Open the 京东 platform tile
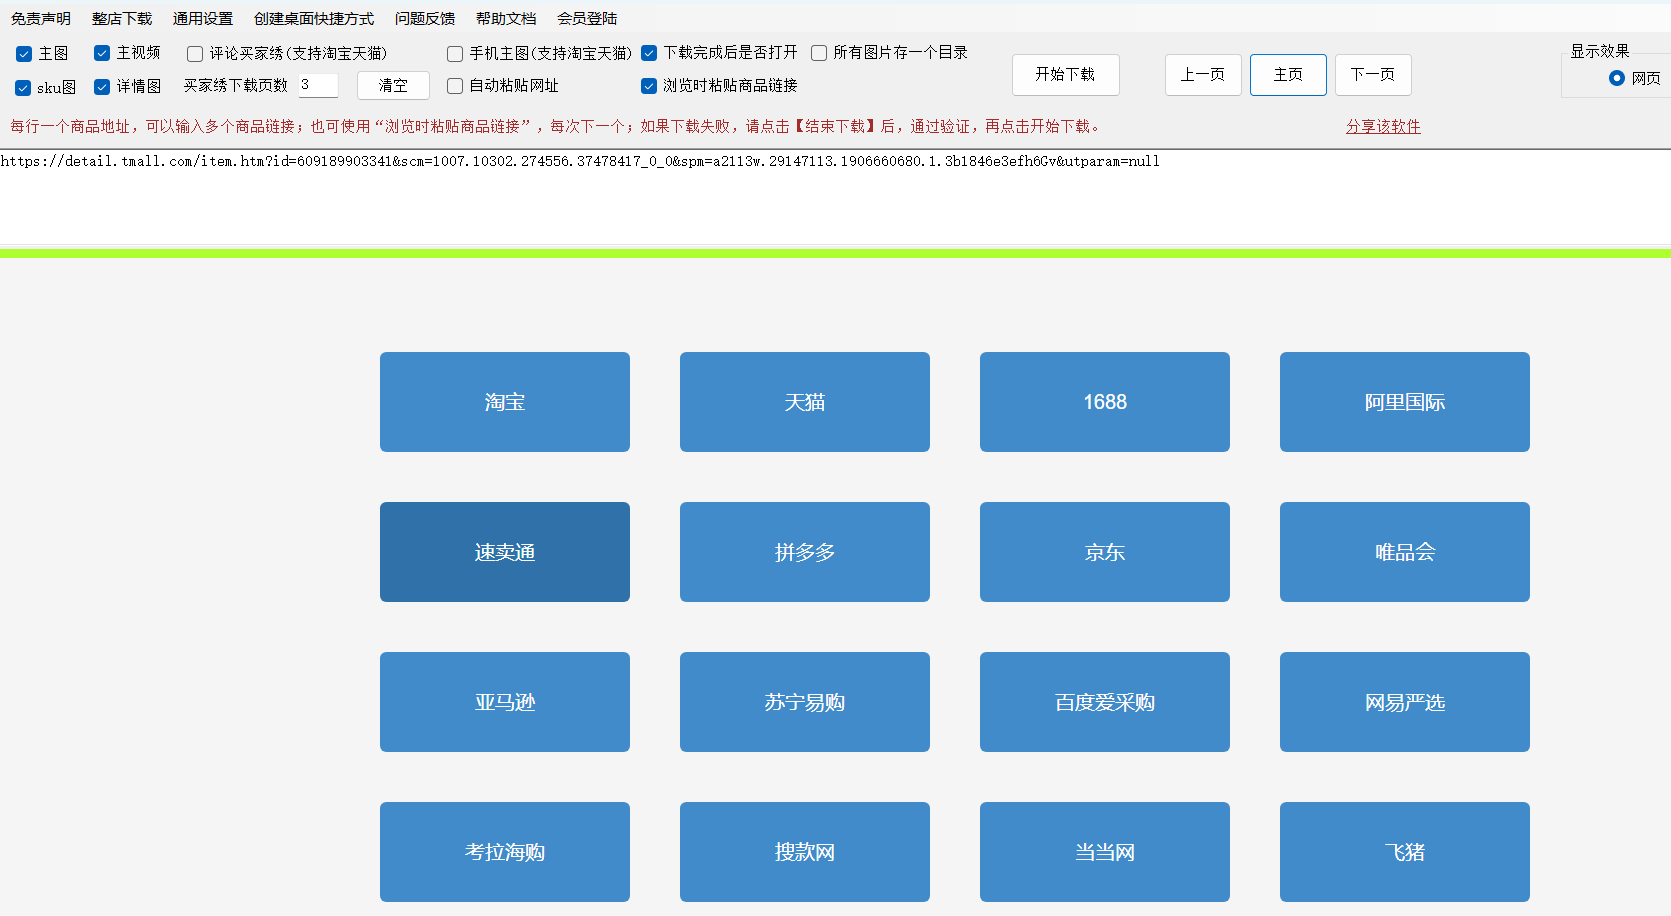 [1105, 552]
